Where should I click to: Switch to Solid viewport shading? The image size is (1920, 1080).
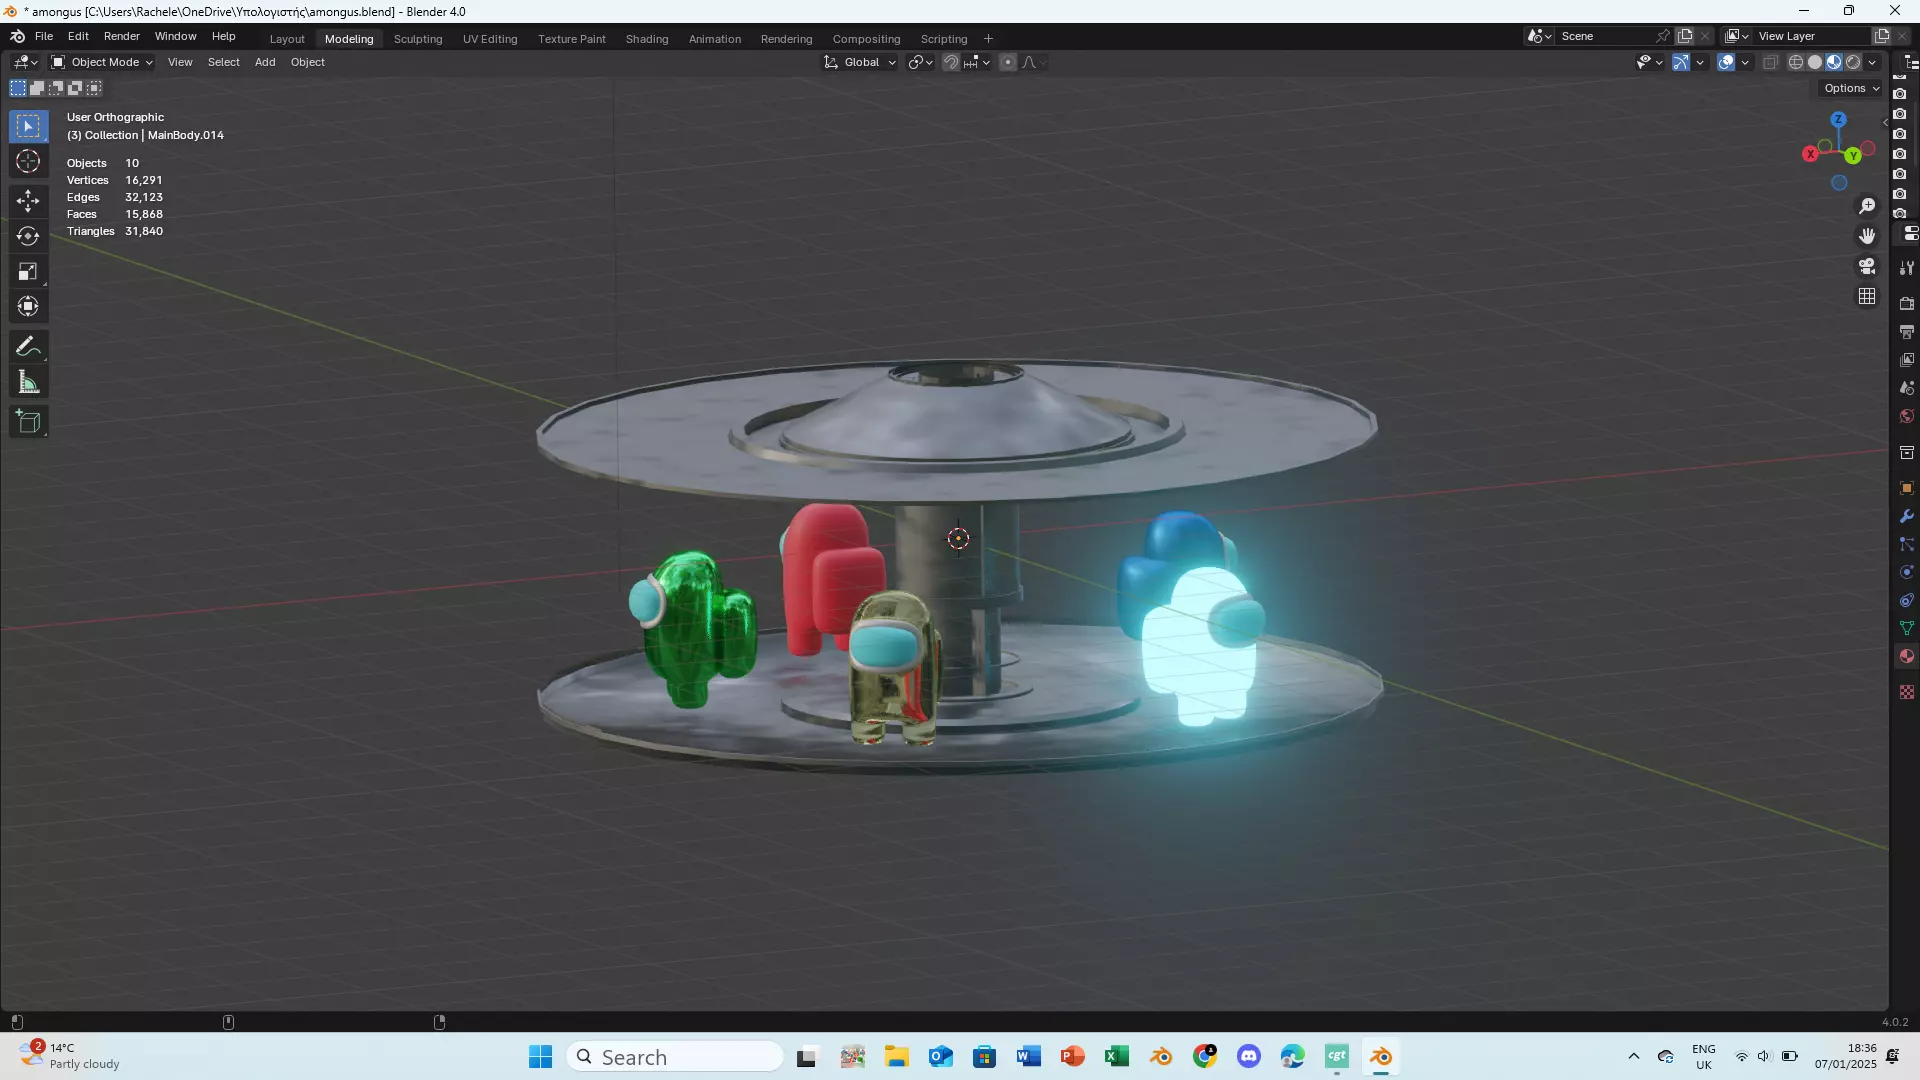point(1815,62)
